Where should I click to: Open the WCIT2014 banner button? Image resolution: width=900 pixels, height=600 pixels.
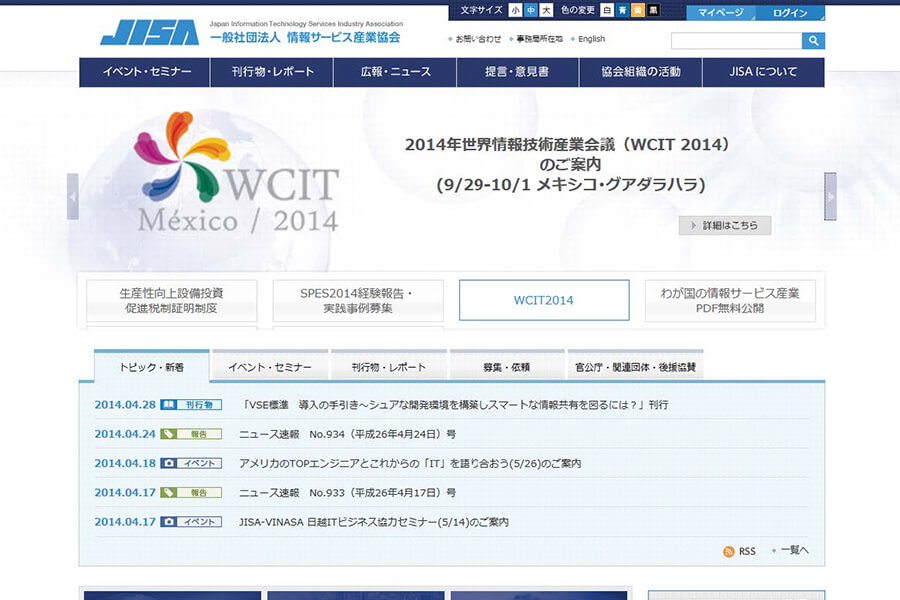click(544, 300)
